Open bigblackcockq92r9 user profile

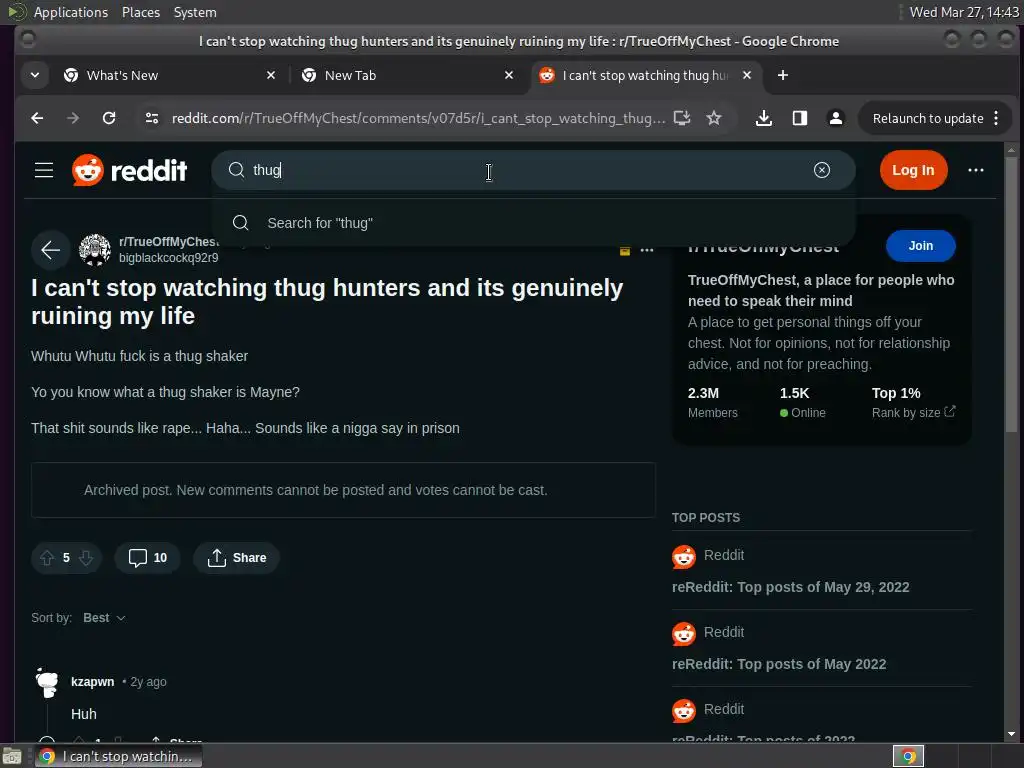168,258
